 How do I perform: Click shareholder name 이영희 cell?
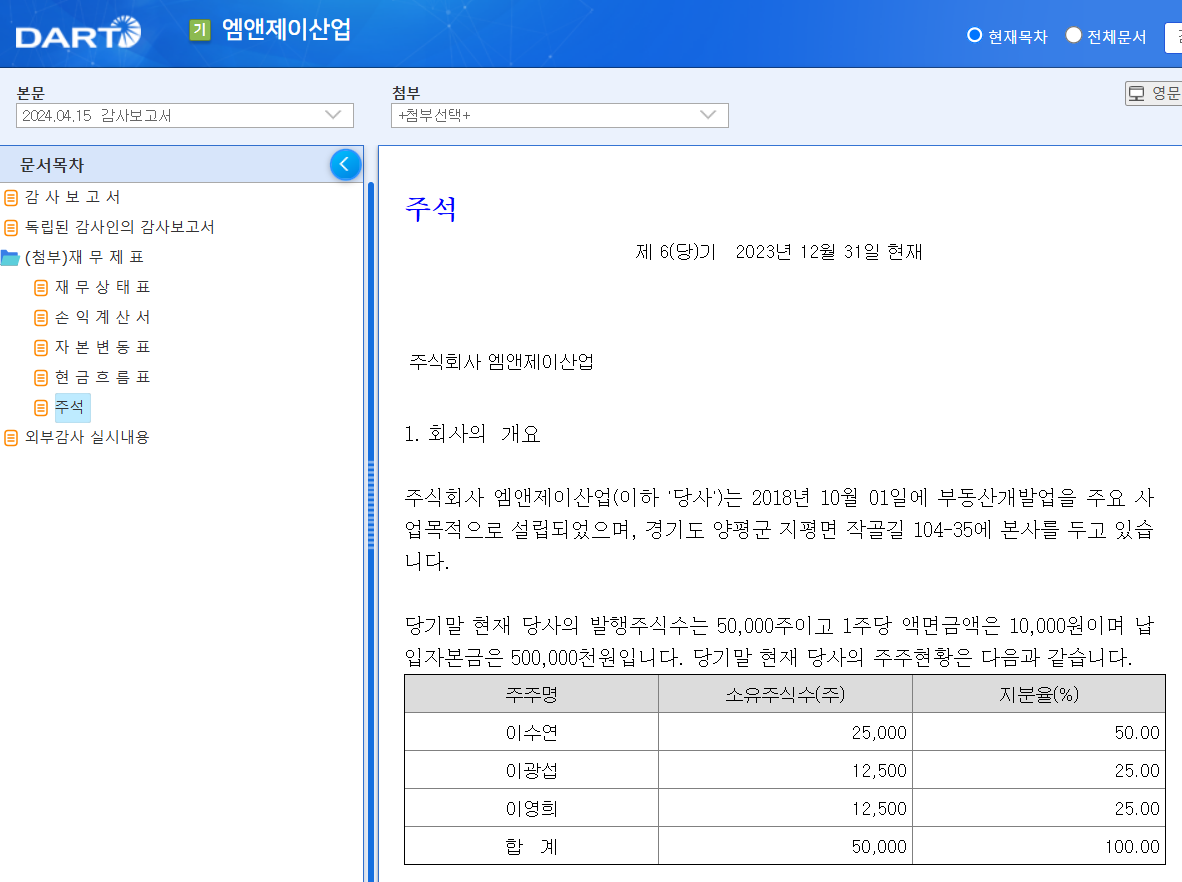coord(531,809)
